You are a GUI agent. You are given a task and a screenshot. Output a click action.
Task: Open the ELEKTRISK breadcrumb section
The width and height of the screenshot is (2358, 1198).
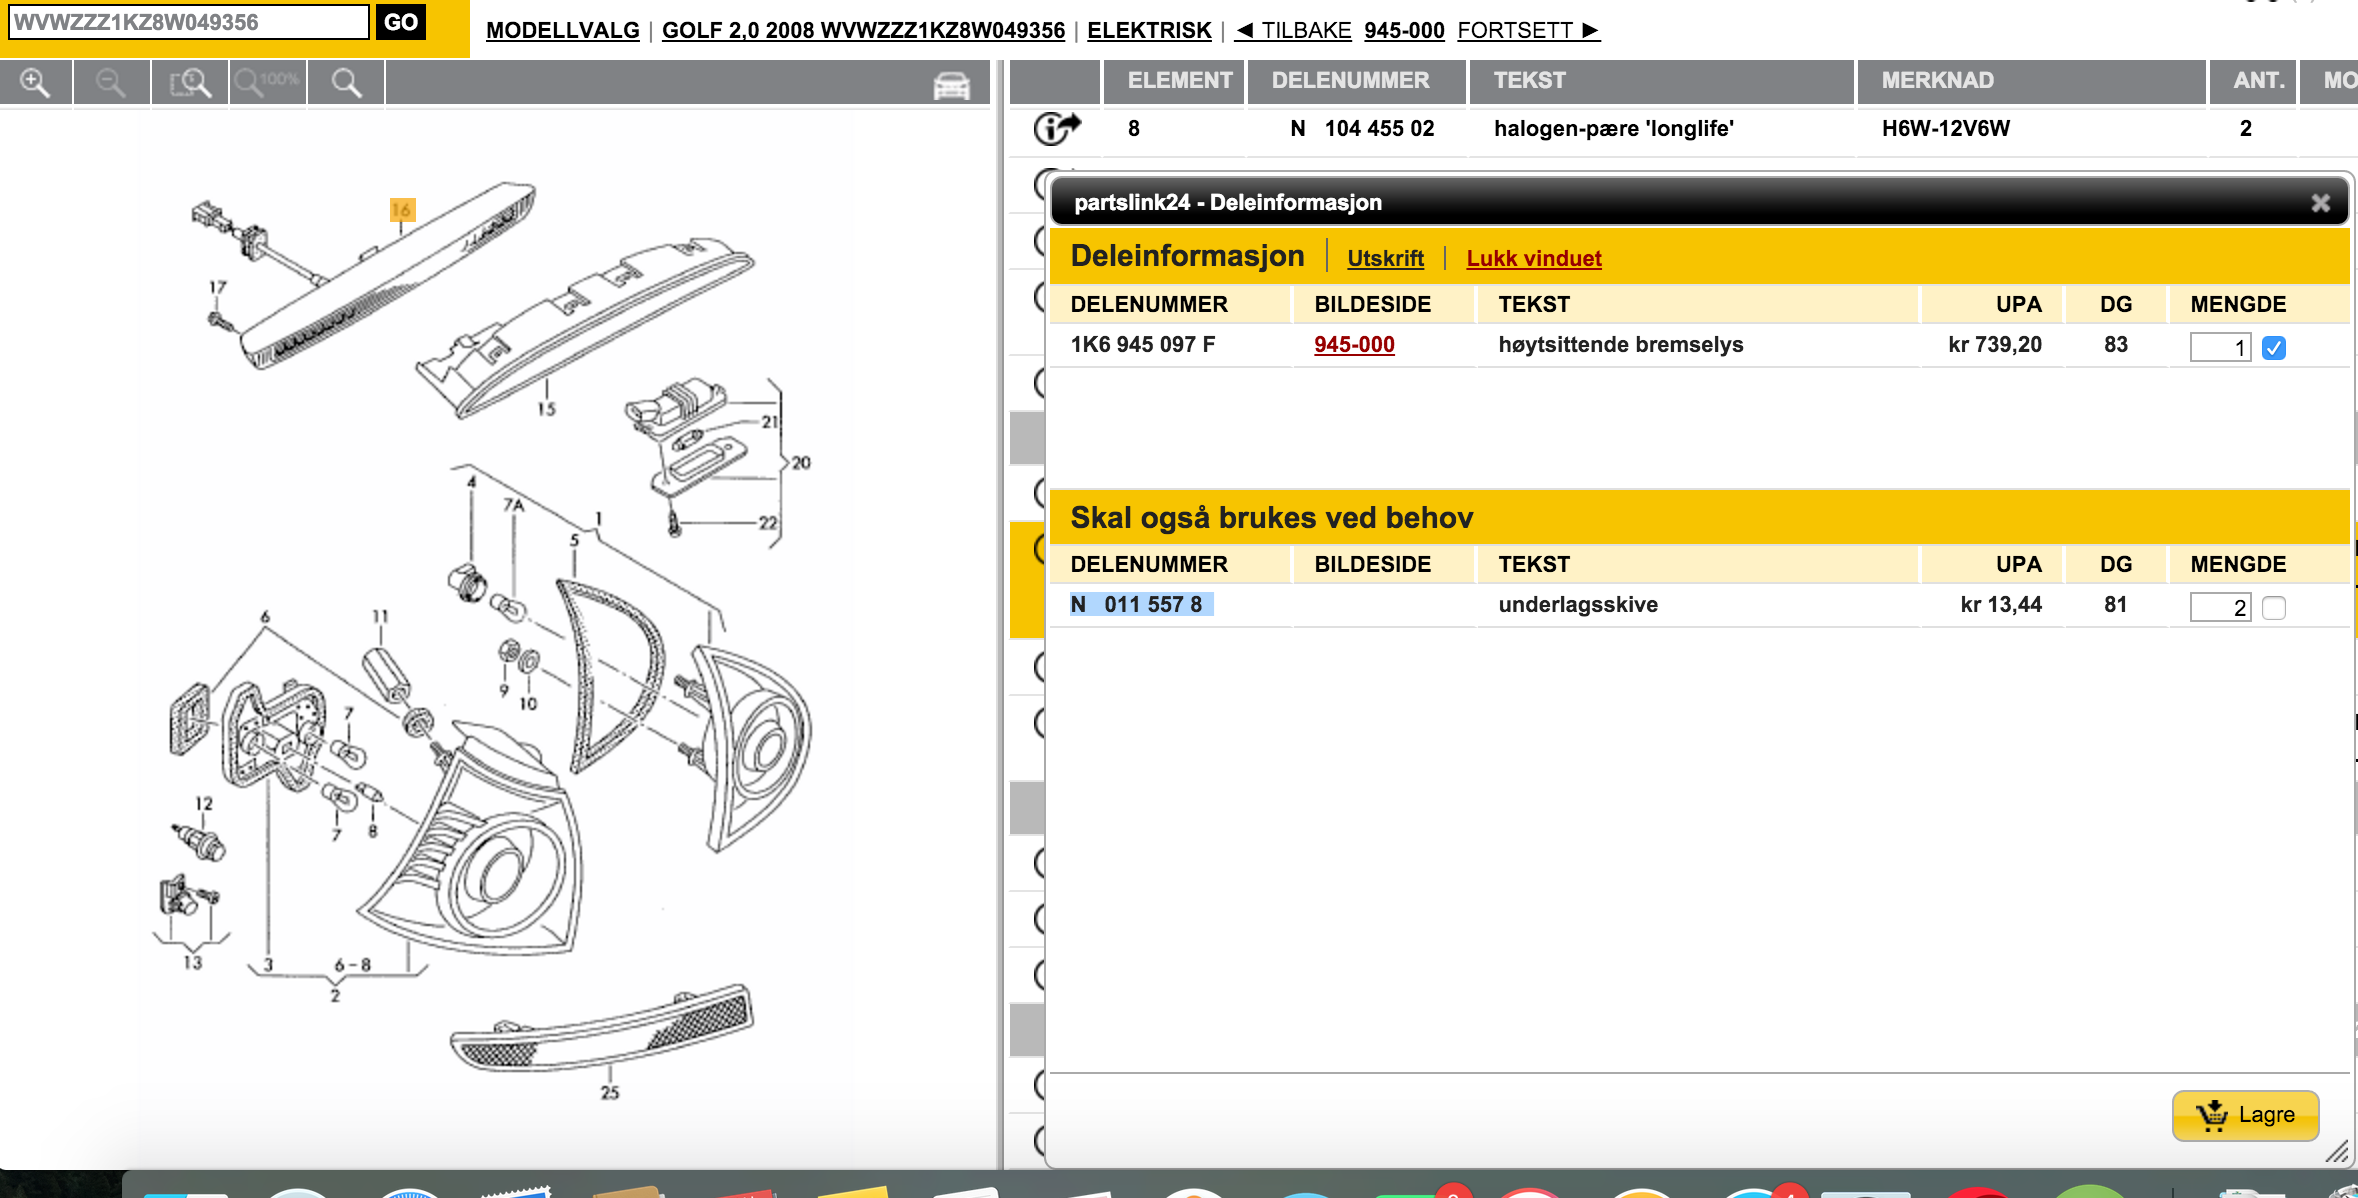[1149, 31]
